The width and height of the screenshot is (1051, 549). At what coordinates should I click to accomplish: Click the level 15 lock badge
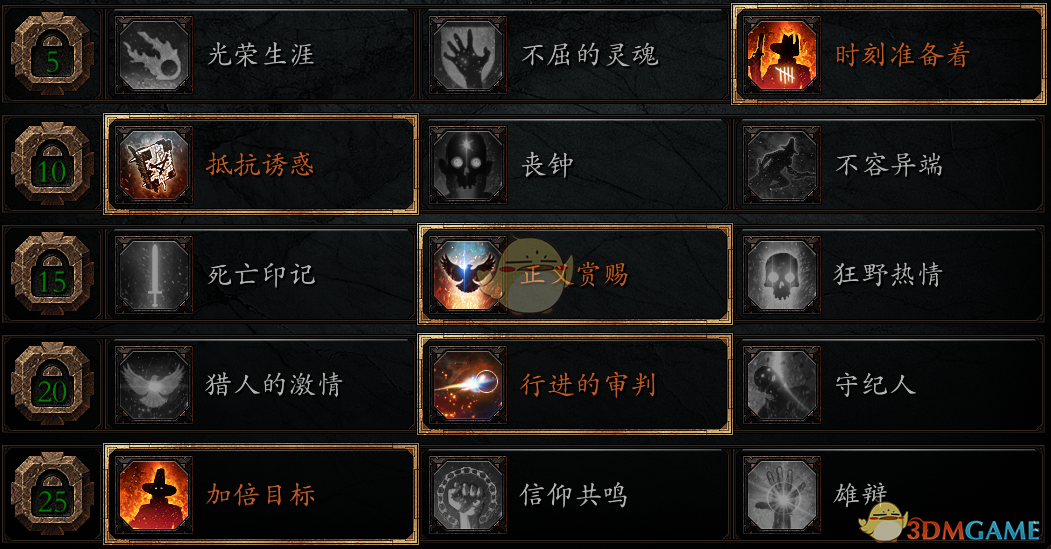click(x=52, y=273)
